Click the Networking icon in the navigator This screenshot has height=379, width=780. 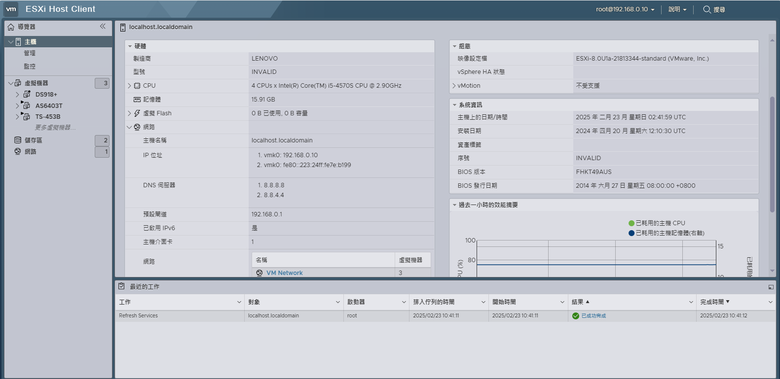(x=17, y=152)
